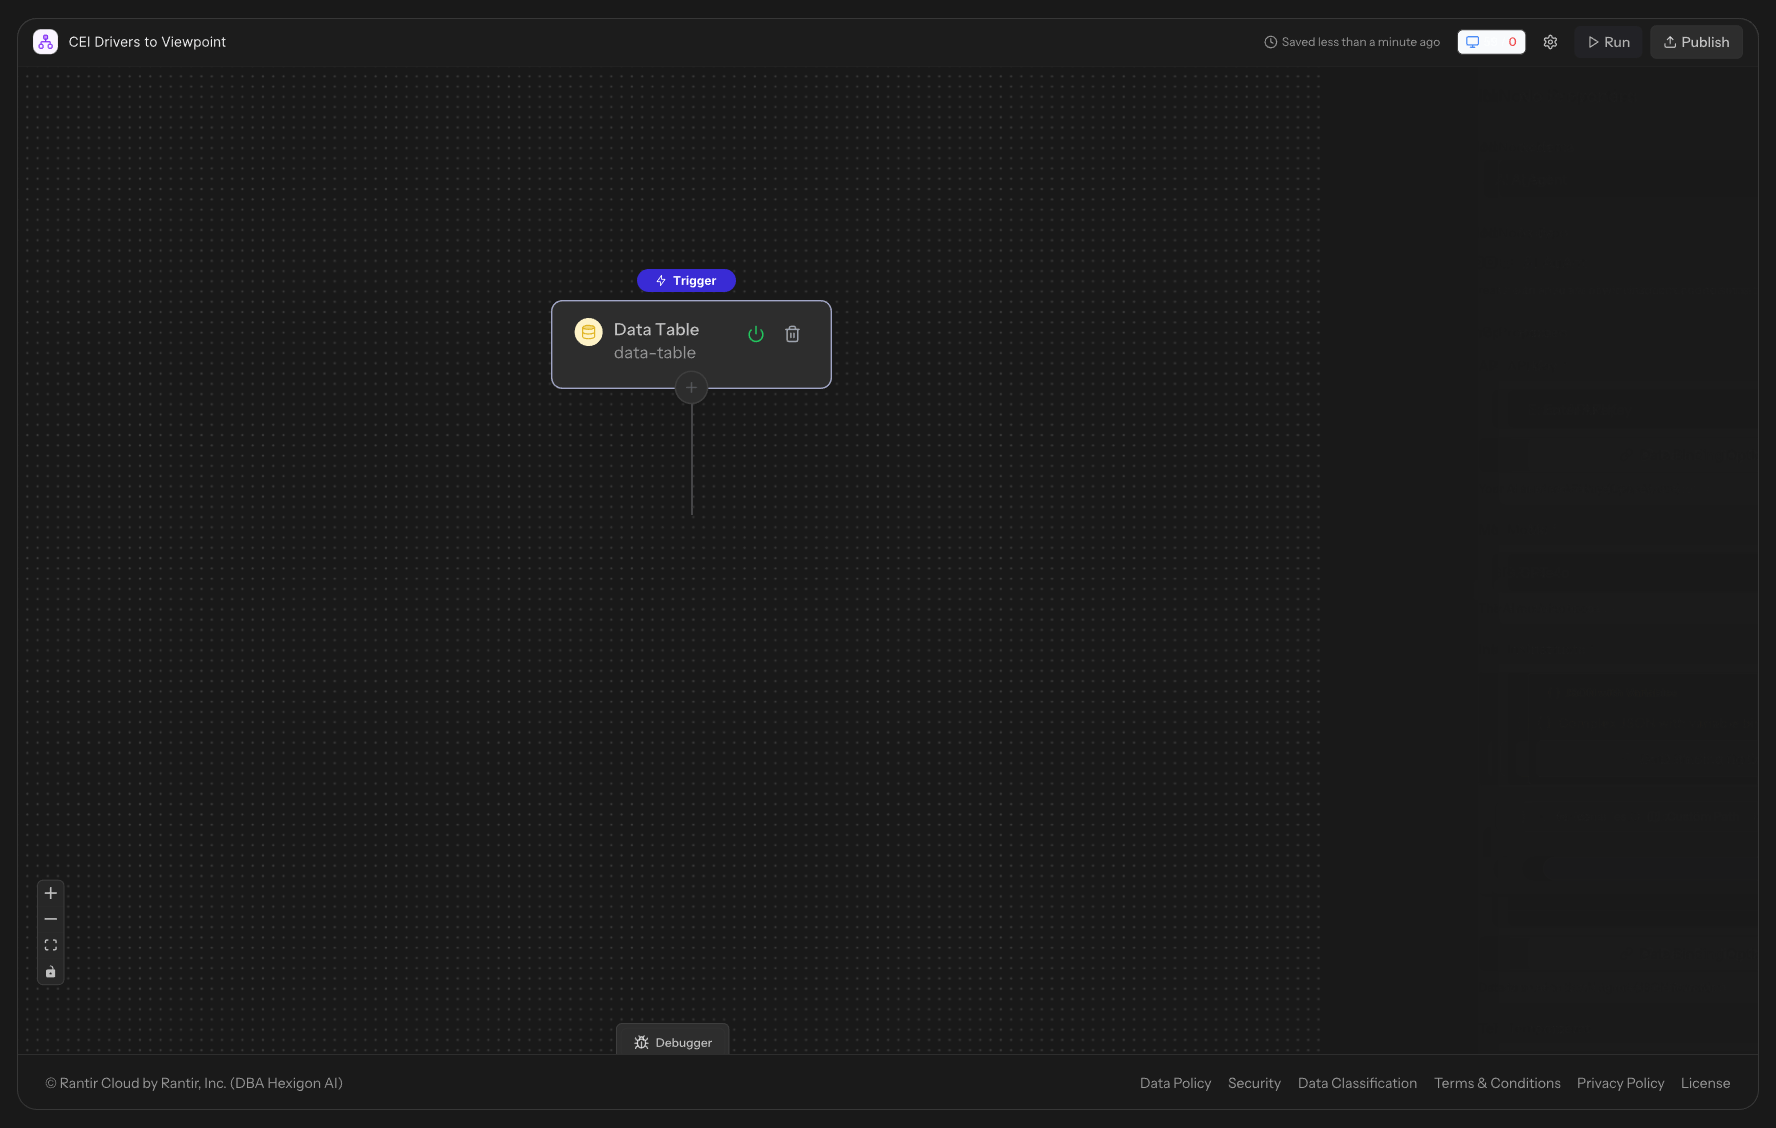Click the yellow database icon on the node

[588, 332]
